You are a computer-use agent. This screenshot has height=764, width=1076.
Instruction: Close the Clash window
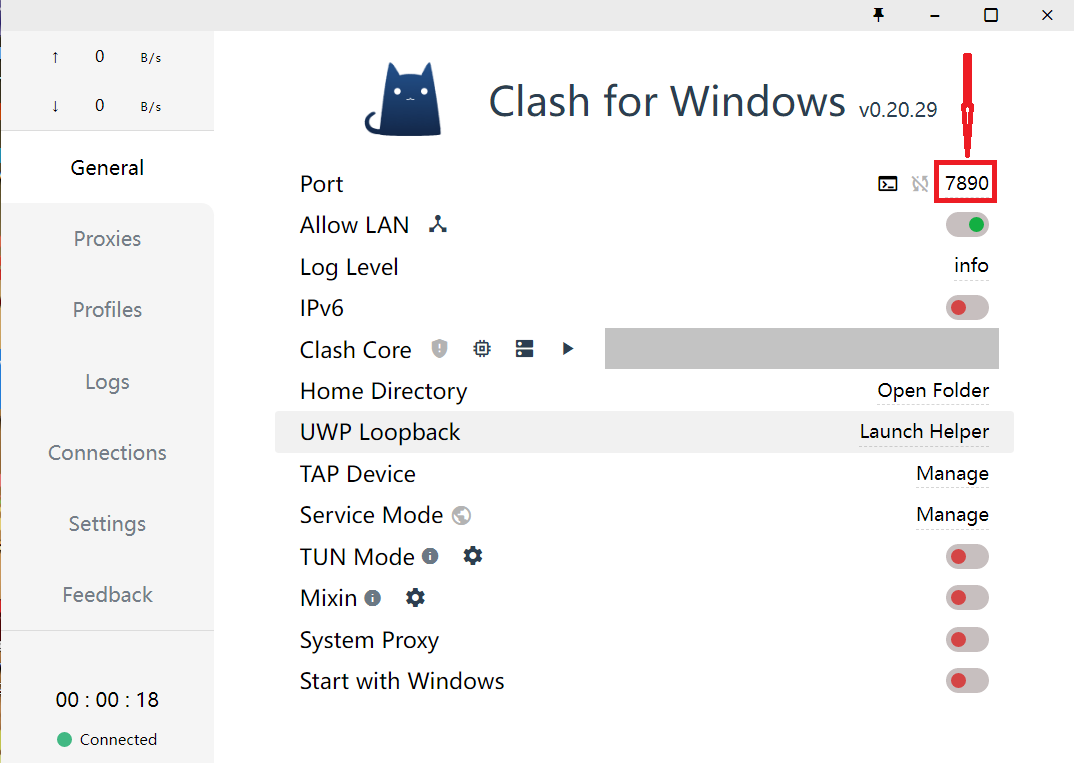1047,15
